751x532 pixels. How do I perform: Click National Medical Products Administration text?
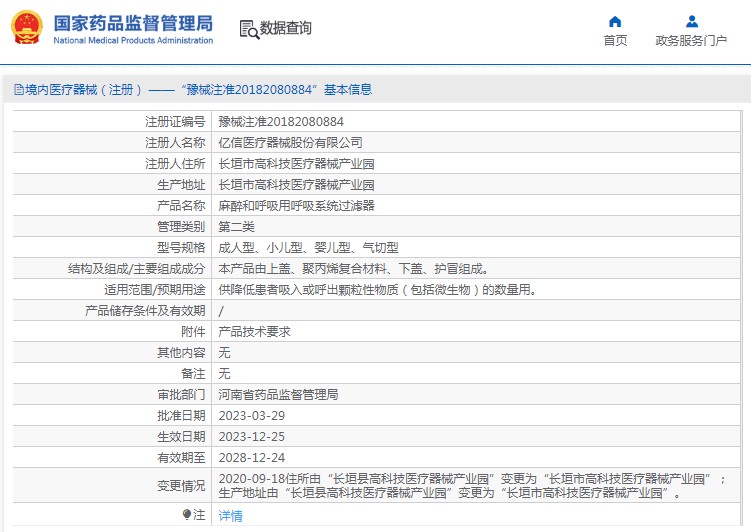click(x=133, y=41)
